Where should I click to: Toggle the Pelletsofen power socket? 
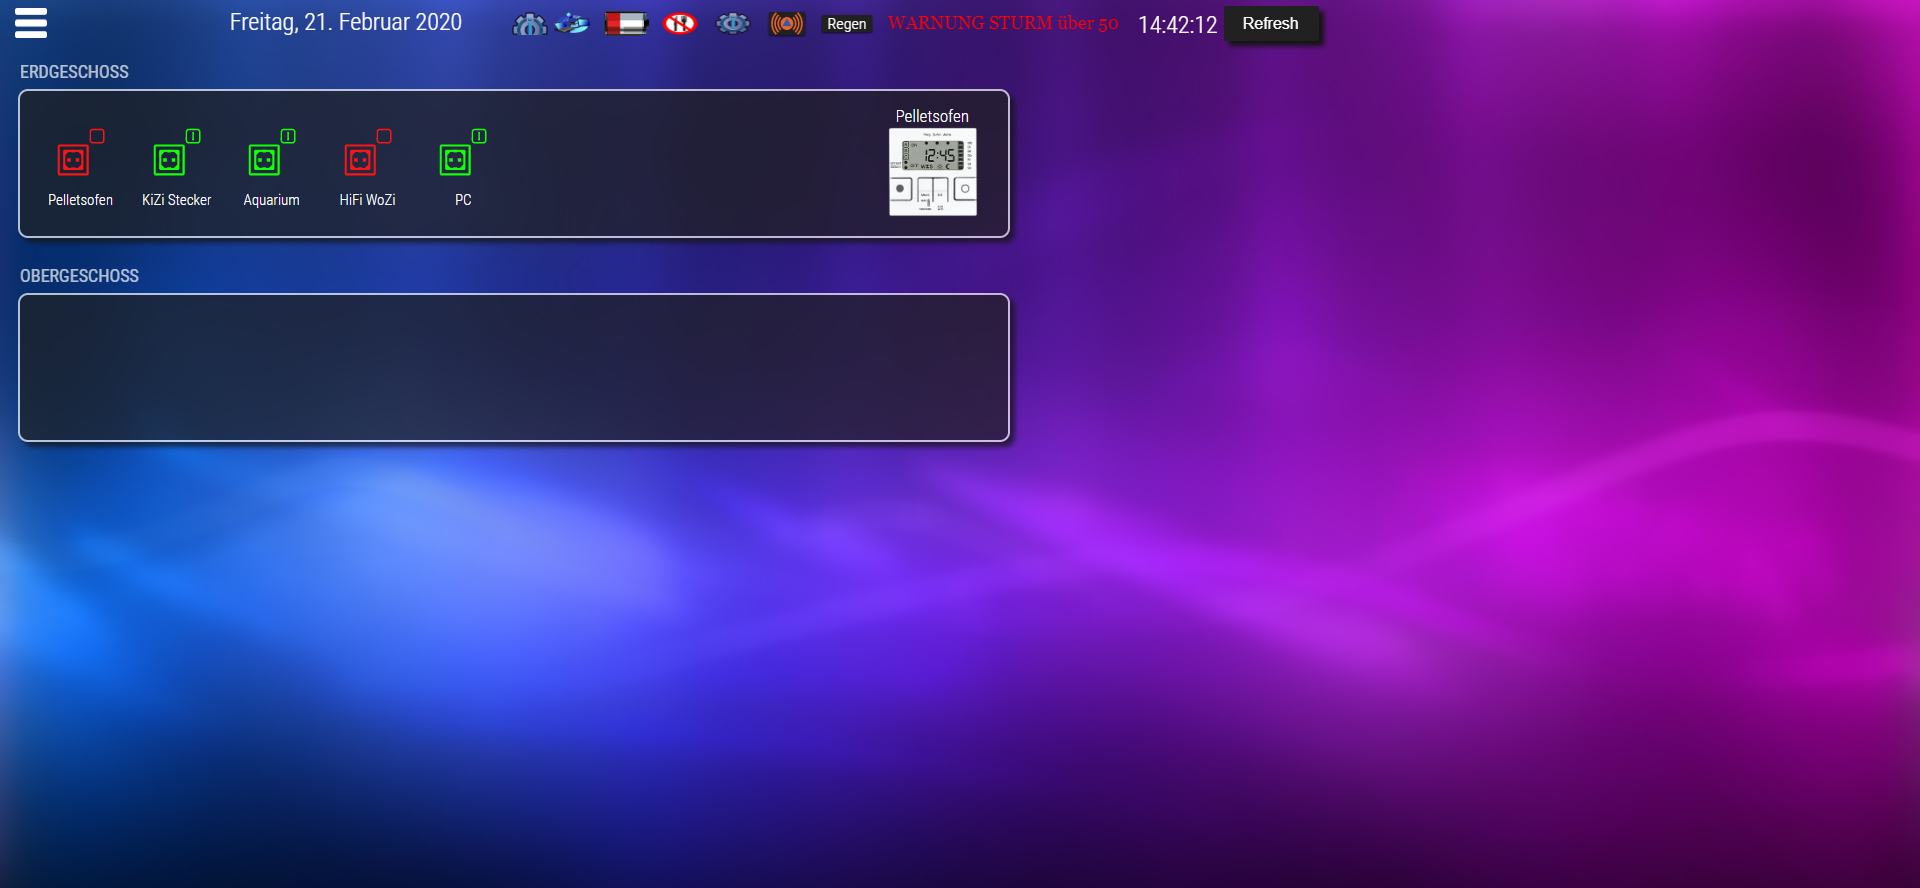pyautogui.click(x=74, y=160)
